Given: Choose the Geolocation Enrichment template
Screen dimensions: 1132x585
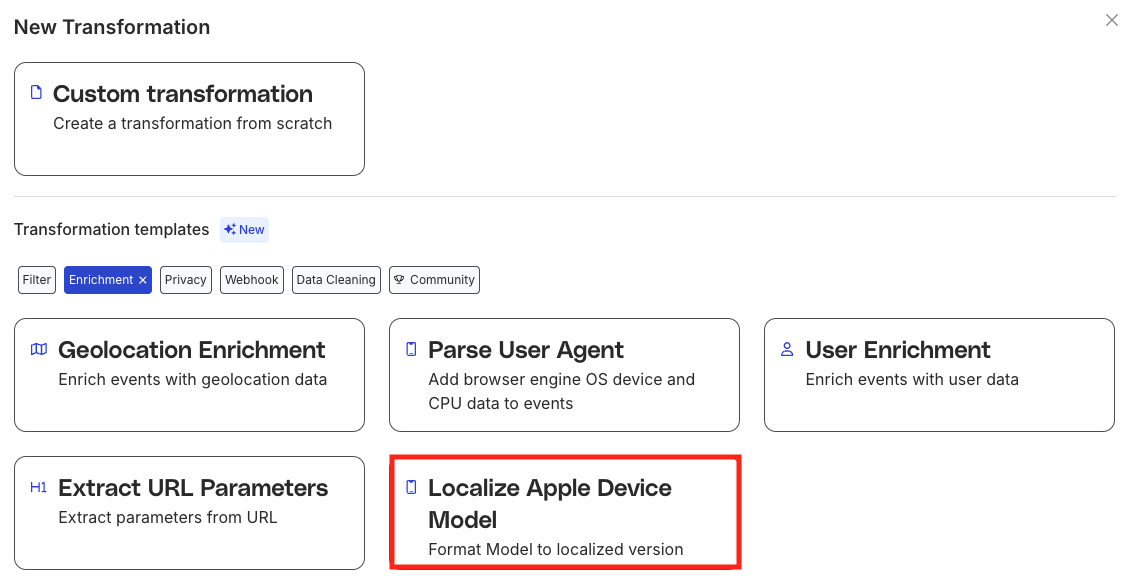Looking at the screenshot, I should pyautogui.click(x=189, y=375).
